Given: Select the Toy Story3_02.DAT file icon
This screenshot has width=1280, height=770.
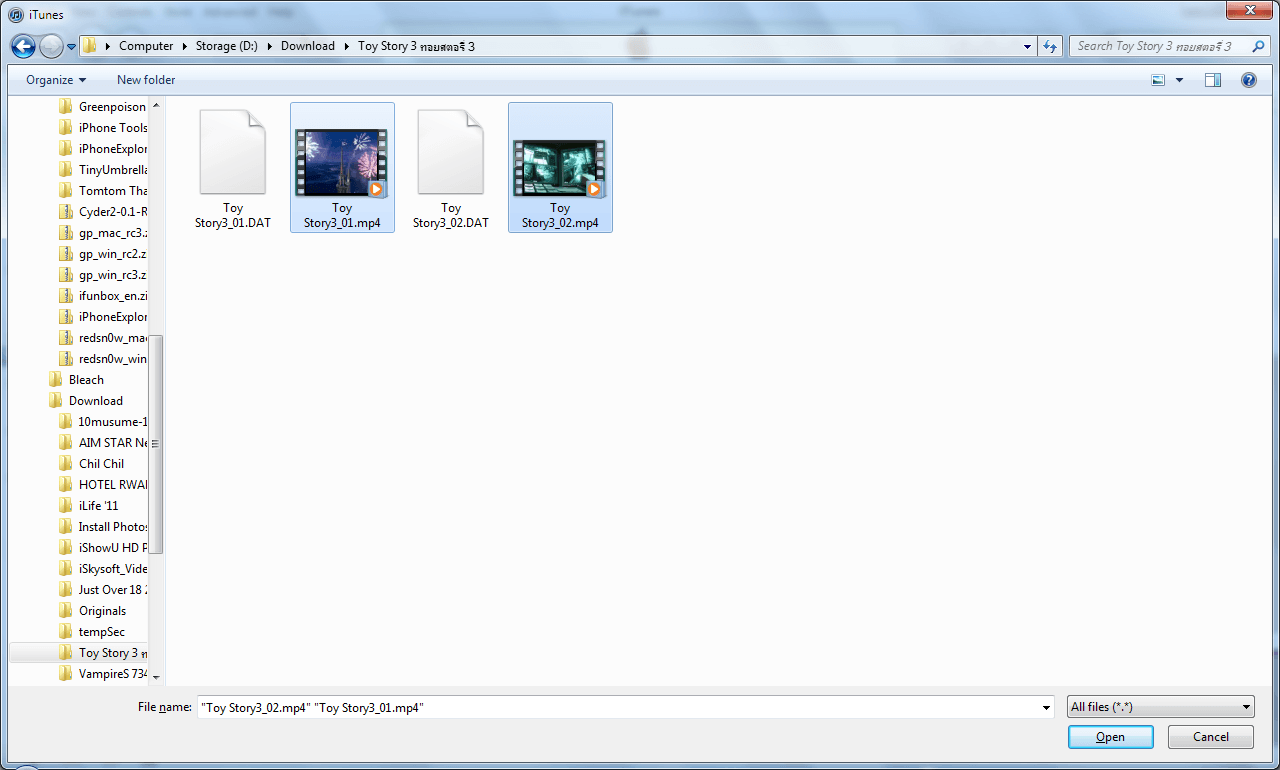Looking at the screenshot, I should [x=451, y=152].
